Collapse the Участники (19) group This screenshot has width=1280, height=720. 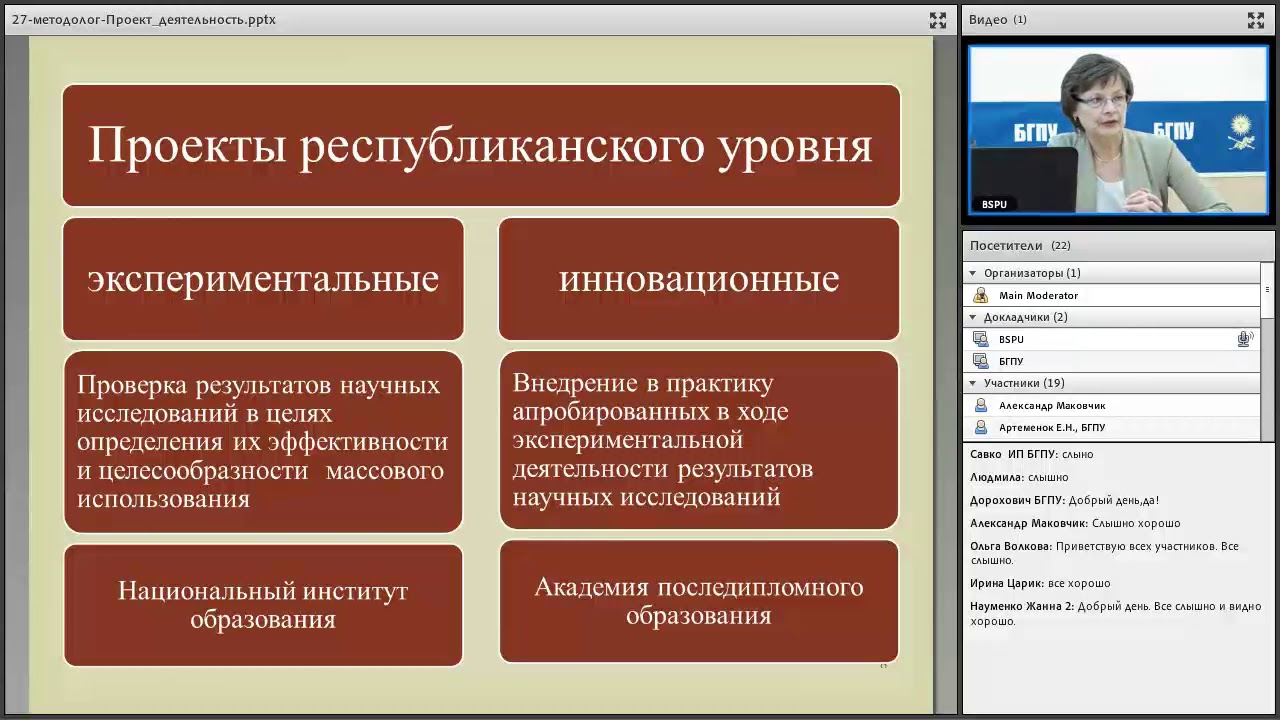tap(972, 383)
